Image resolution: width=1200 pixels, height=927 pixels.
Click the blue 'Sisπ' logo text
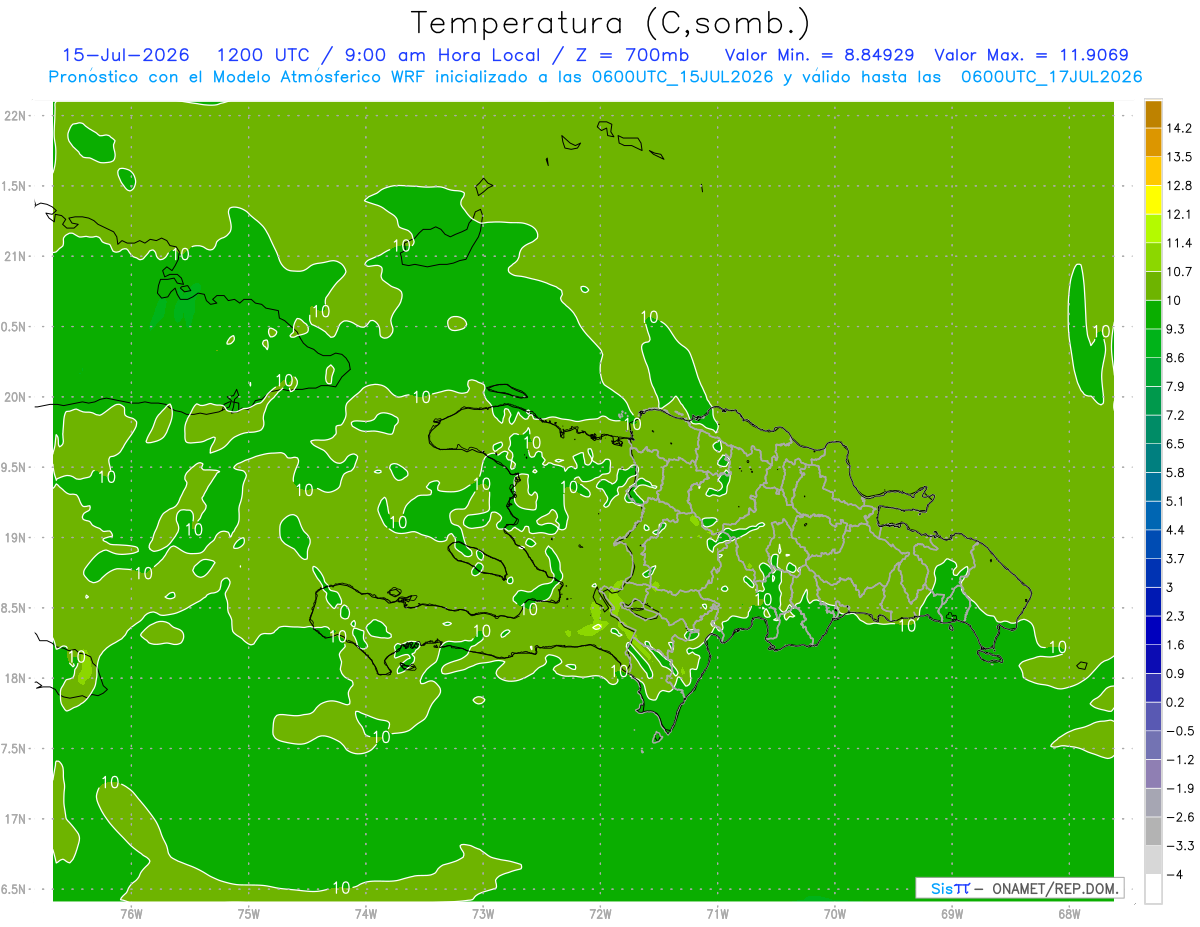tap(949, 888)
